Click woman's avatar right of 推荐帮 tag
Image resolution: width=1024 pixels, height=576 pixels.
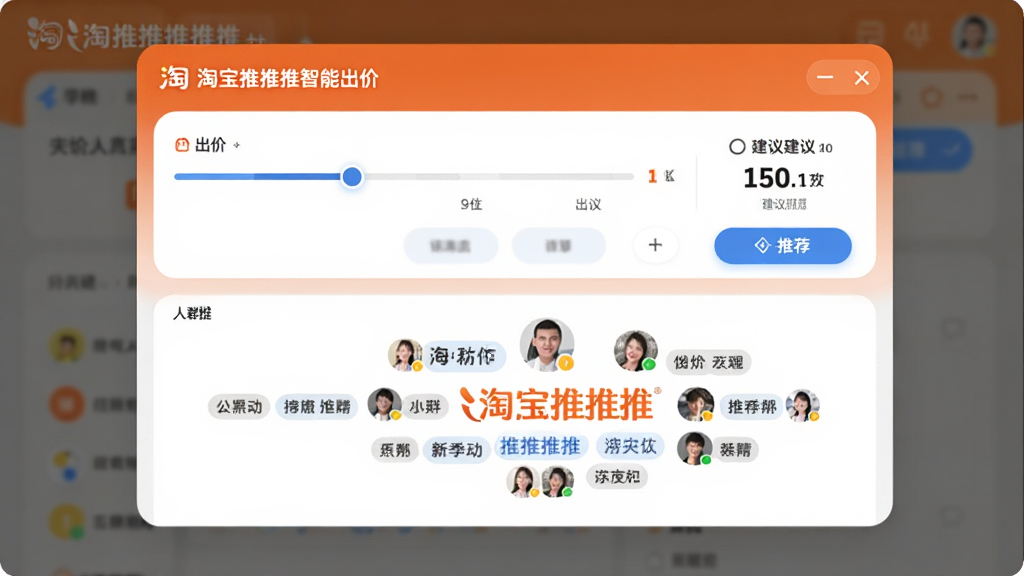point(803,406)
